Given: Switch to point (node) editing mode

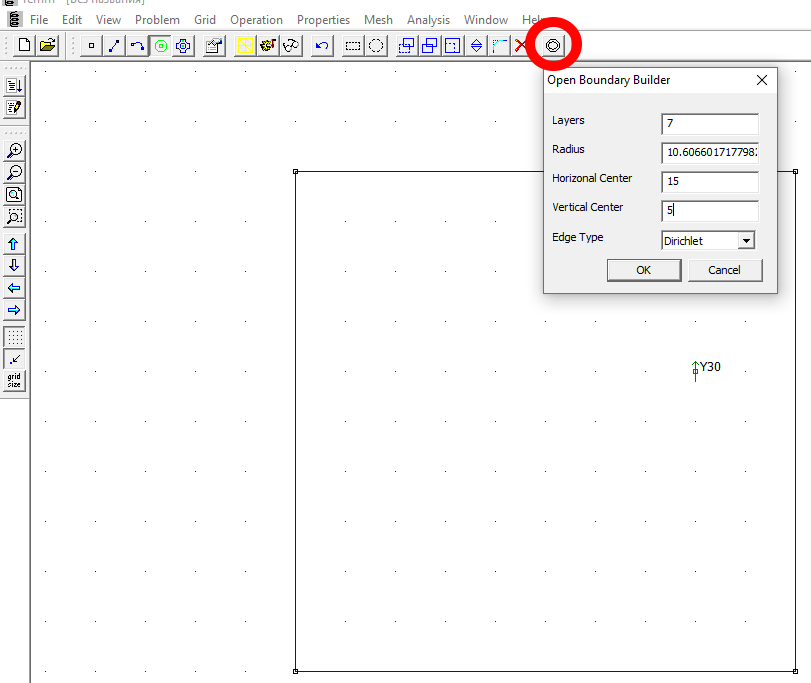Looking at the screenshot, I should pyautogui.click(x=92, y=45).
